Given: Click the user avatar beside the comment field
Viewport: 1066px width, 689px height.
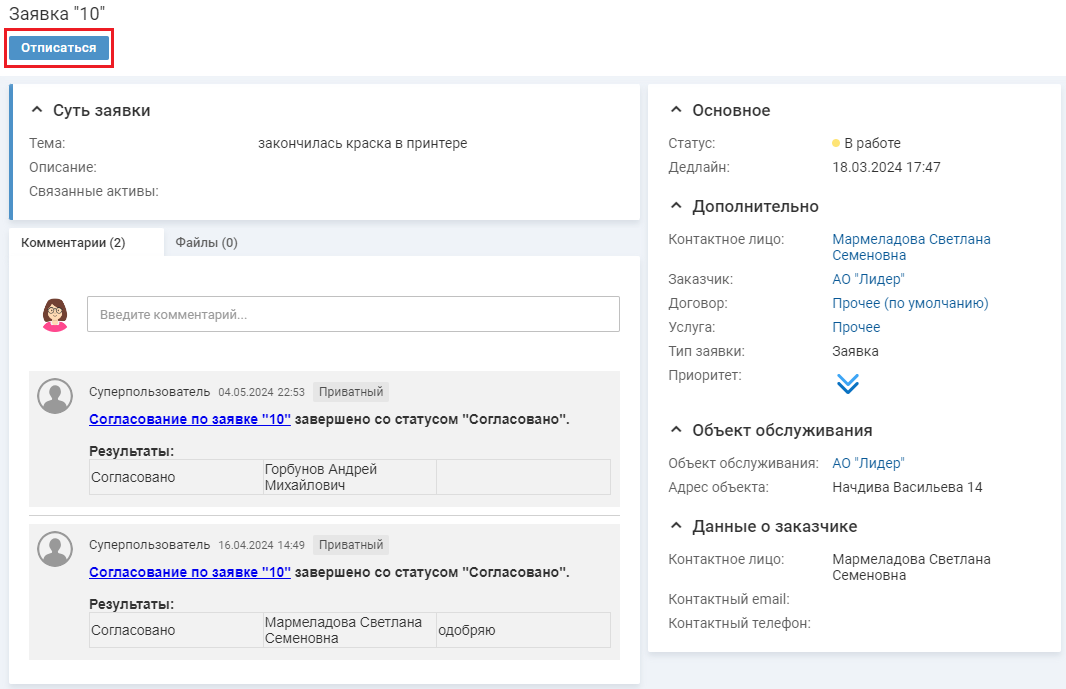Looking at the screenshot, I should point(55,314).
